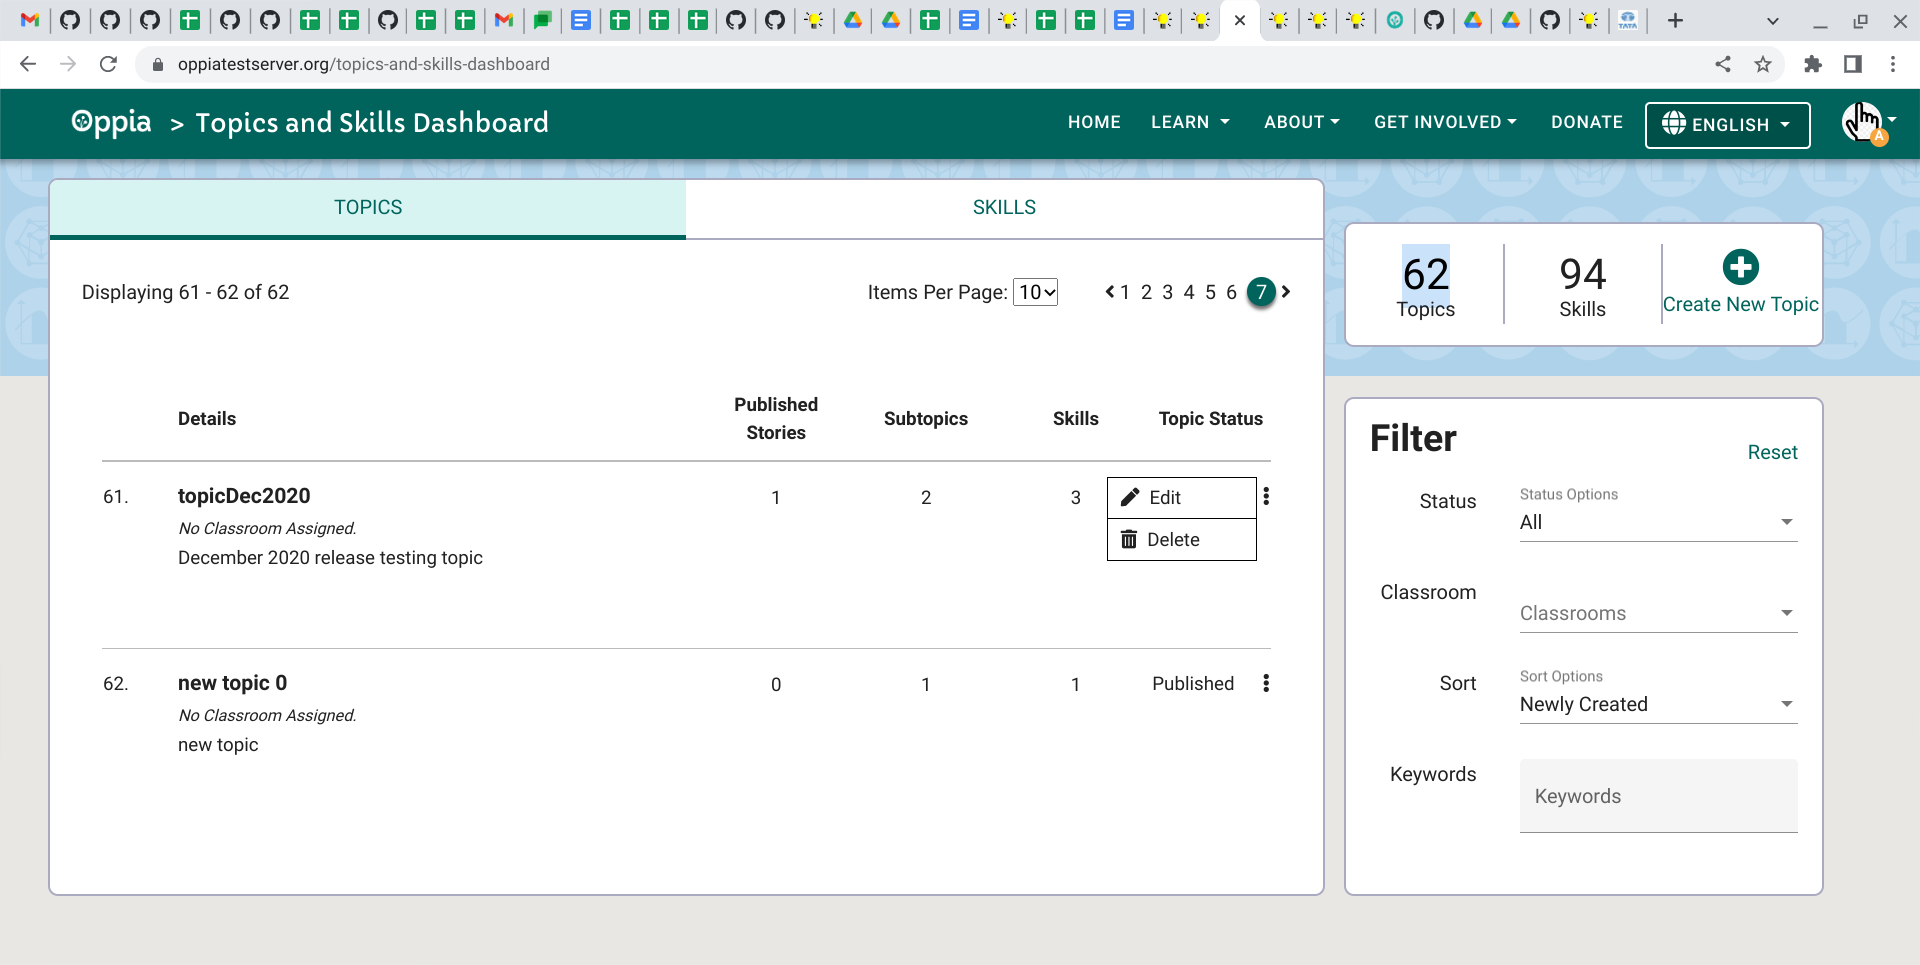
Task: Open the GET INVOLVED menu
Action: [1444, 122]
